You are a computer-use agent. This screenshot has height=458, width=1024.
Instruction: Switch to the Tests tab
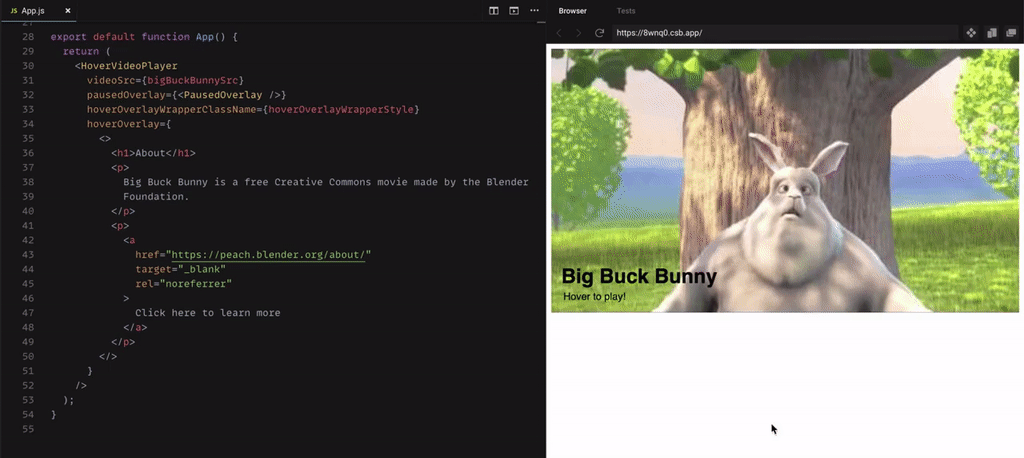[x=626, y=11]
